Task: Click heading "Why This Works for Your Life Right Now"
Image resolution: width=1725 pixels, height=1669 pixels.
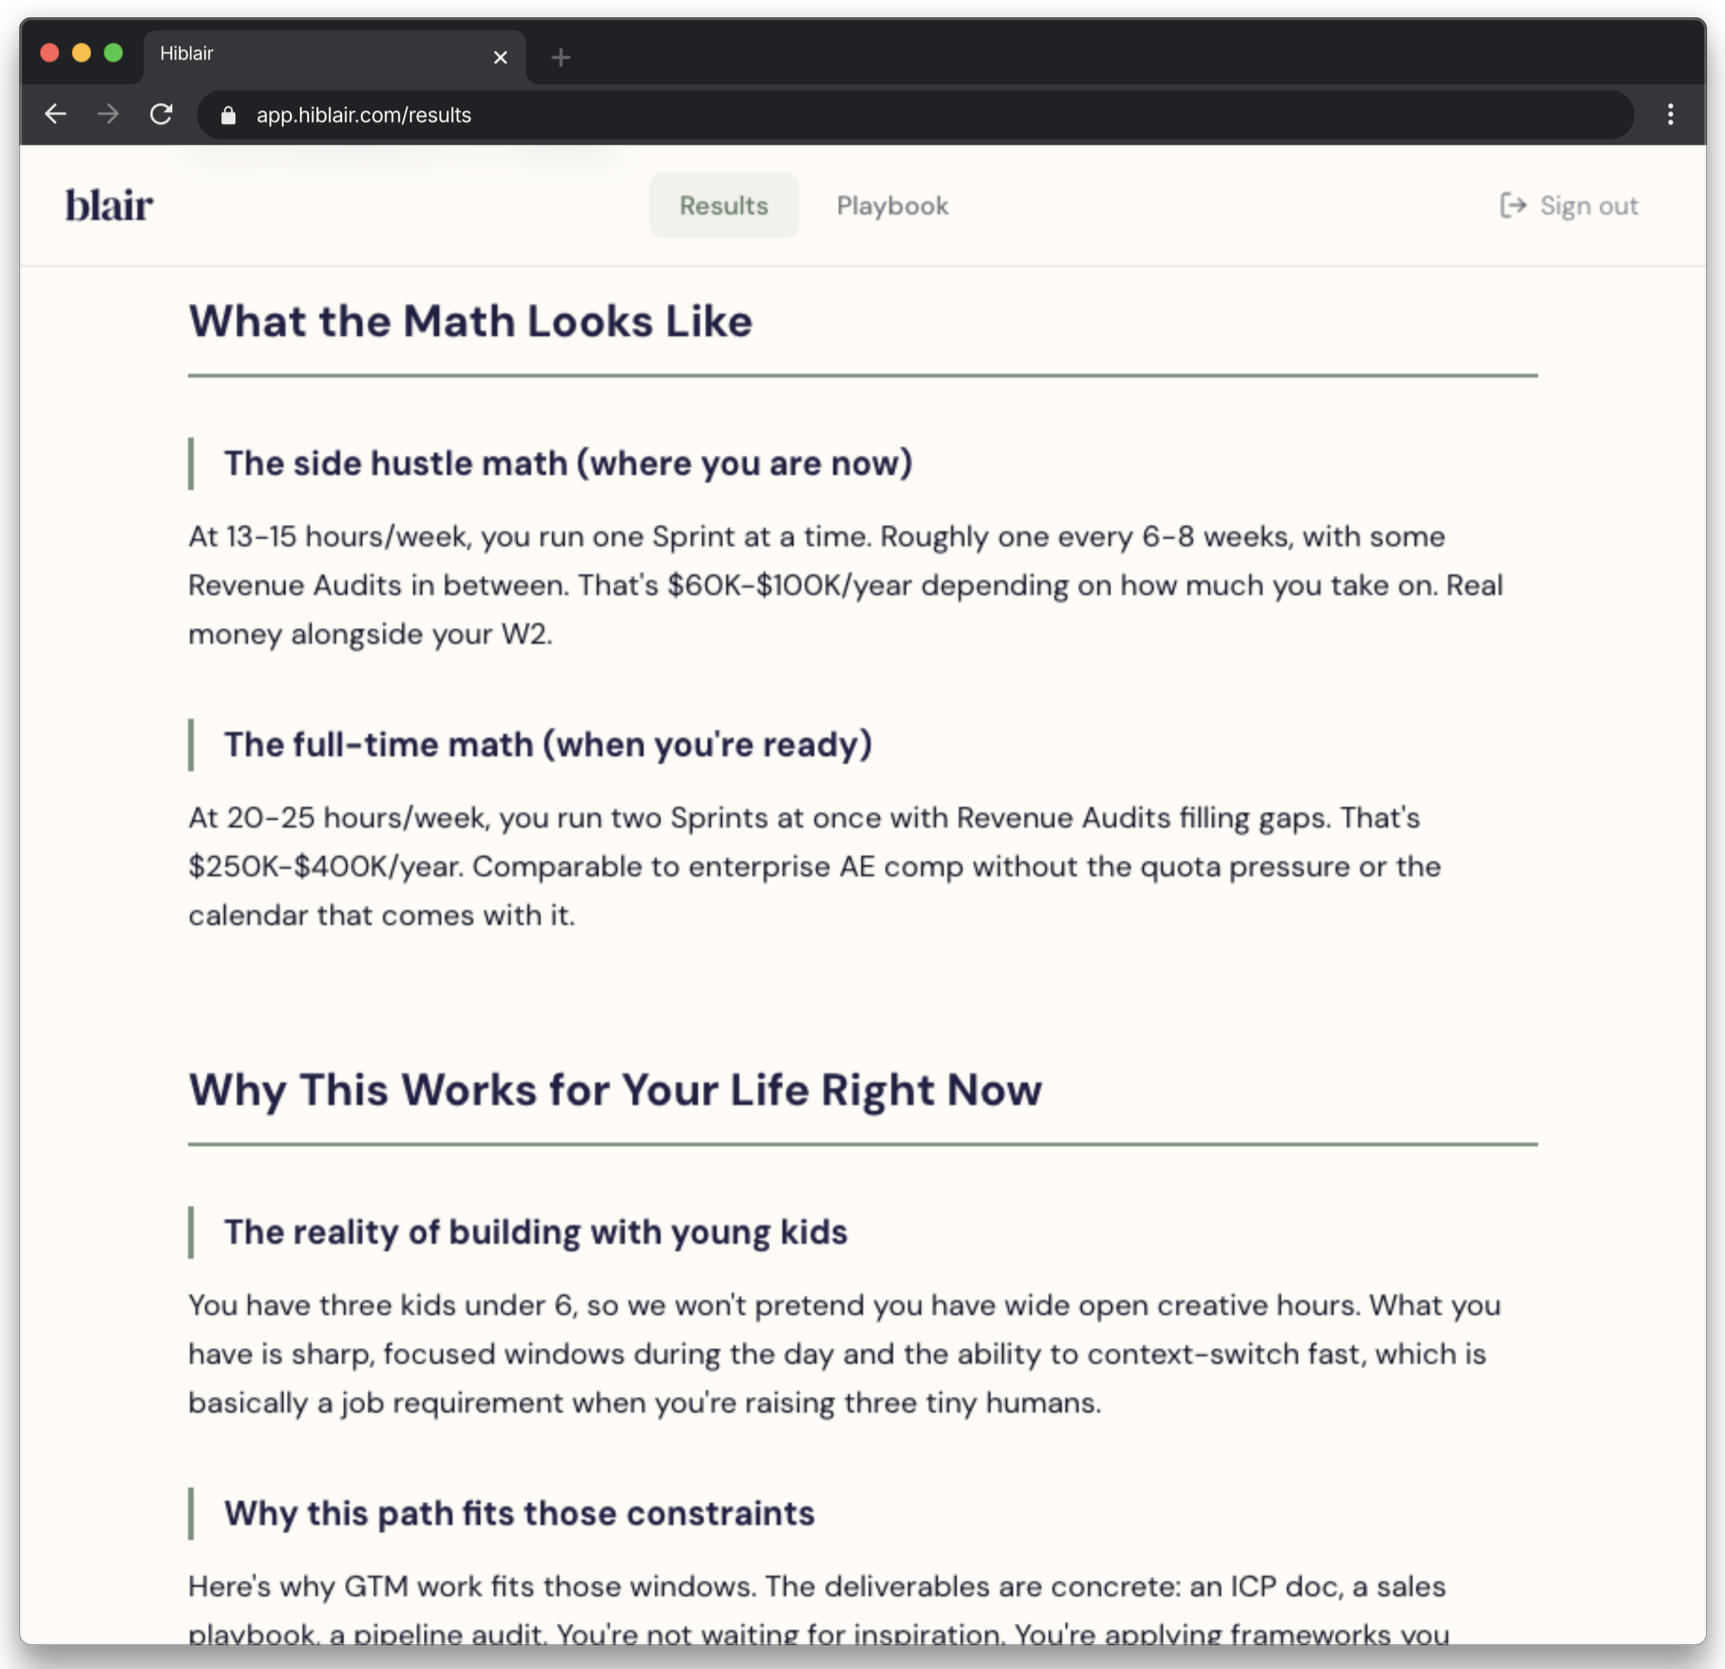Action: (x=615, y=1090)
